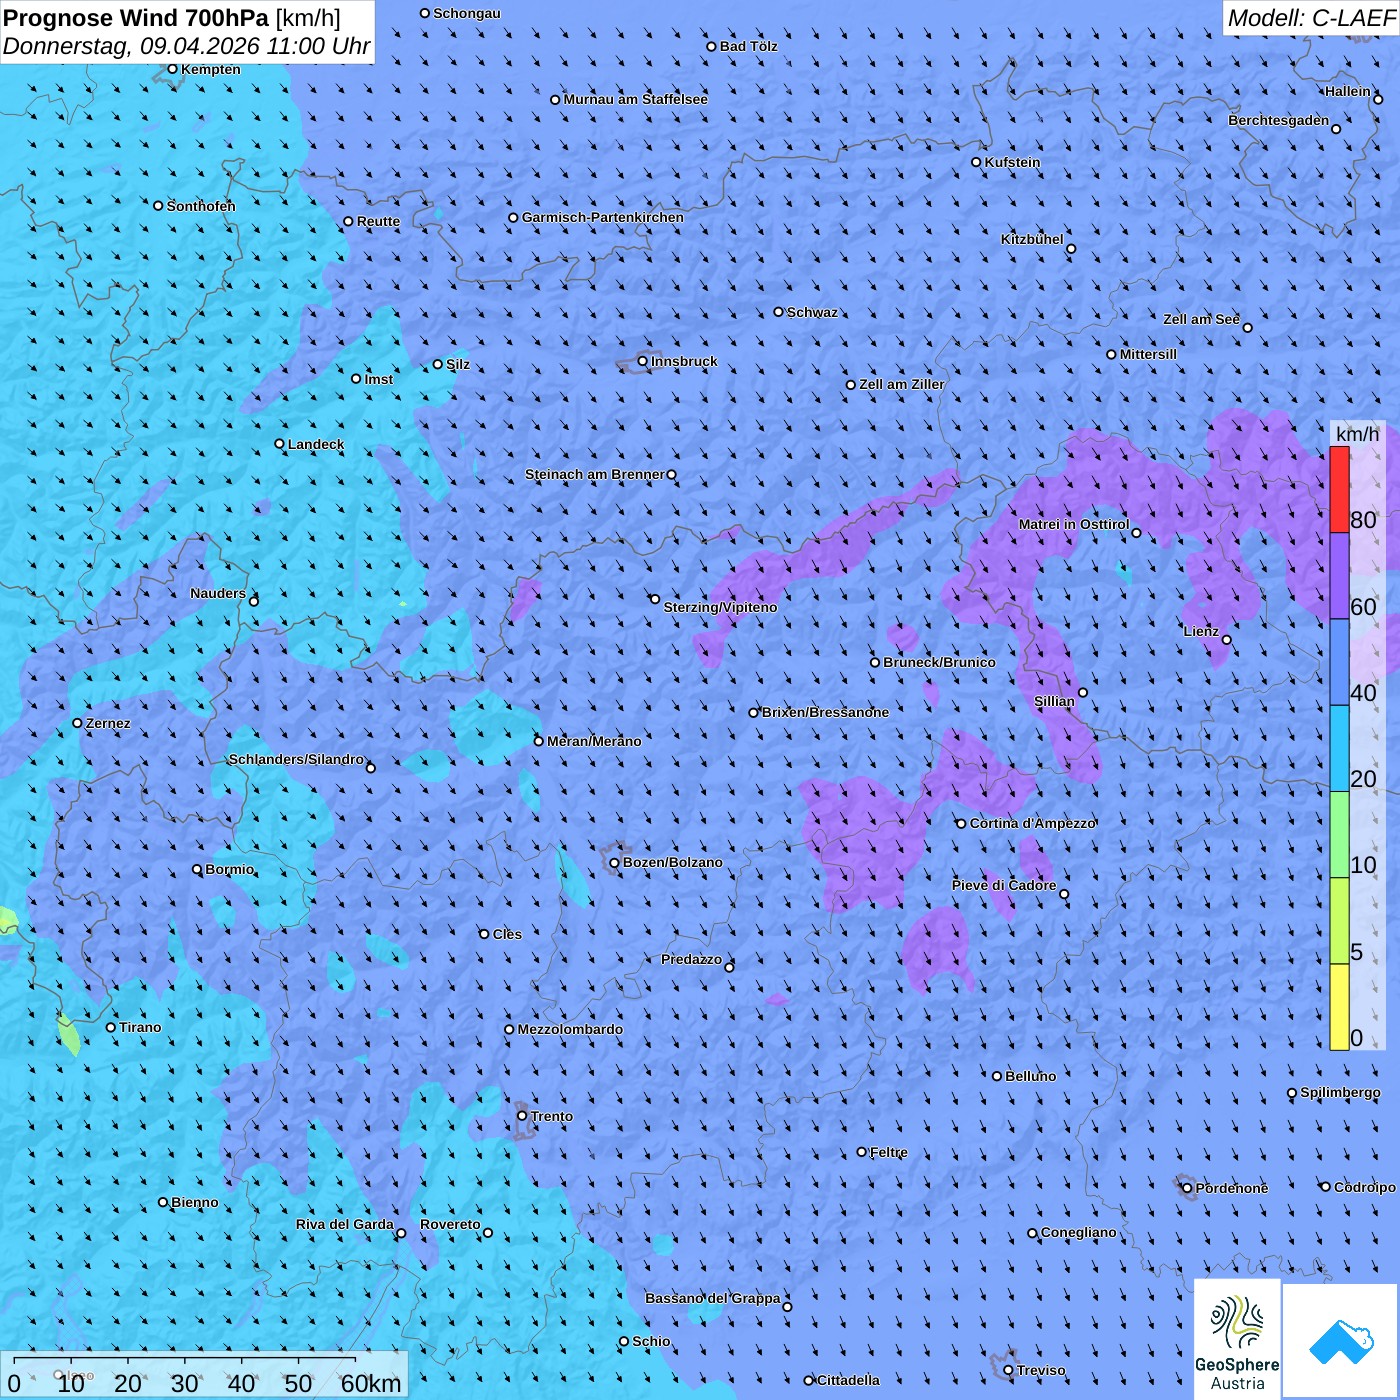Viewport: 1400px width, 1400px height.
Task: Click the Belluno city marker
Action: [x=997, y=1076]
